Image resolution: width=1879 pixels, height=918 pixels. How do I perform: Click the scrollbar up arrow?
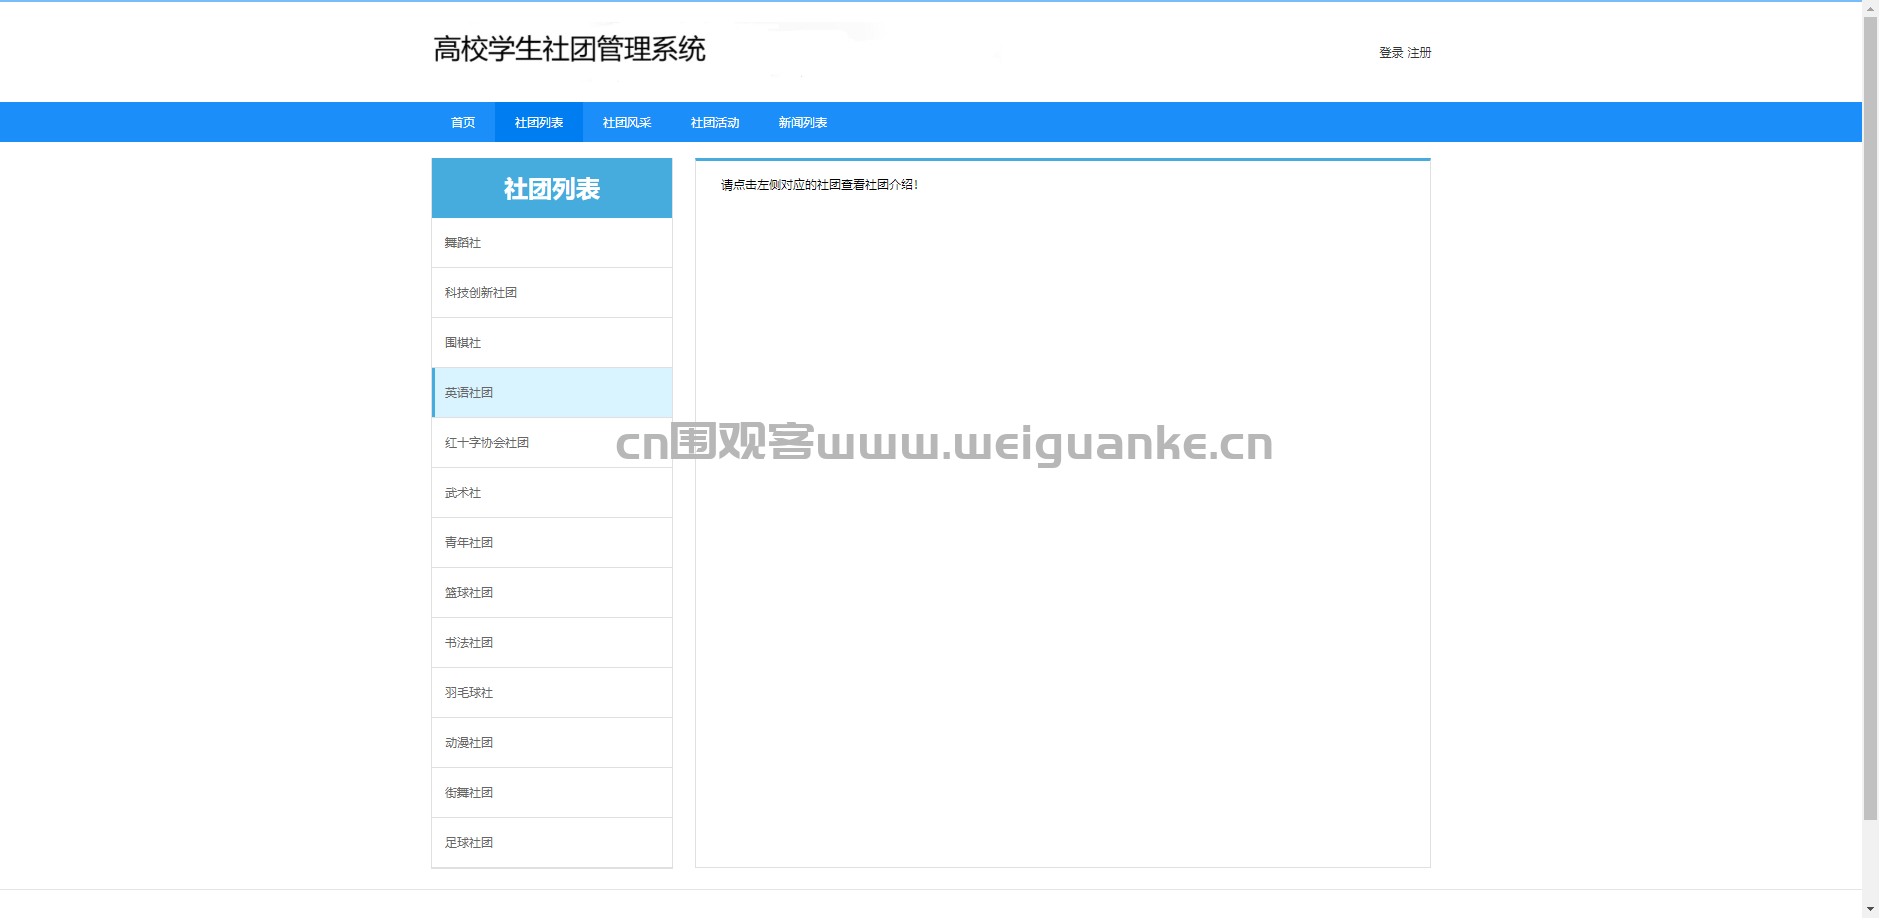tap(1870, 8)
